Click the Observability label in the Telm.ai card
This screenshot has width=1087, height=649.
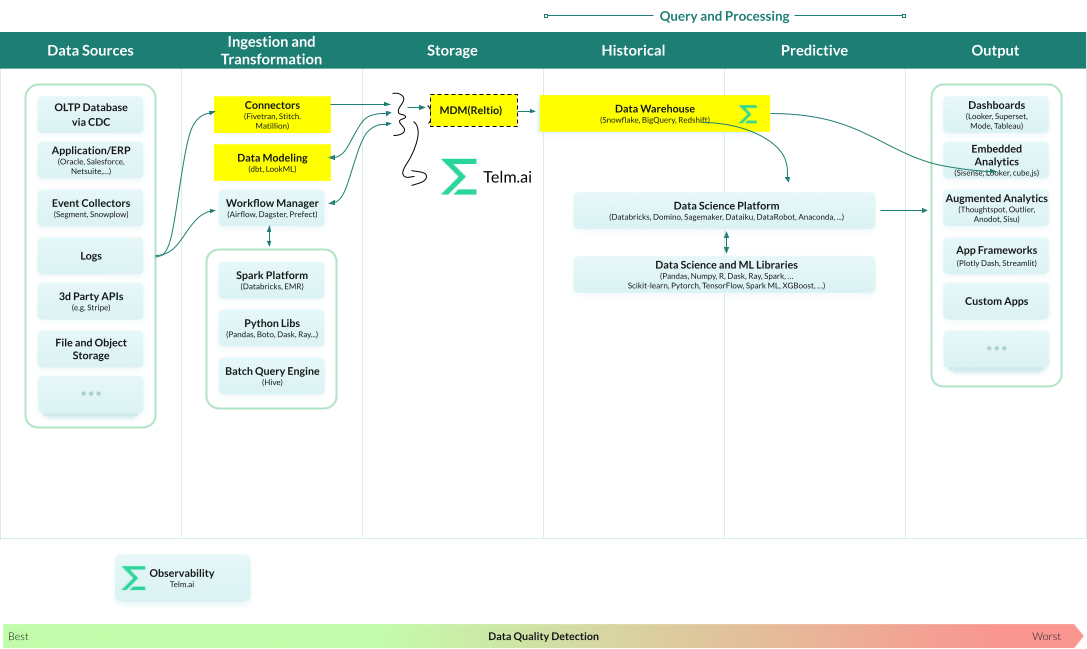(182, 573)
